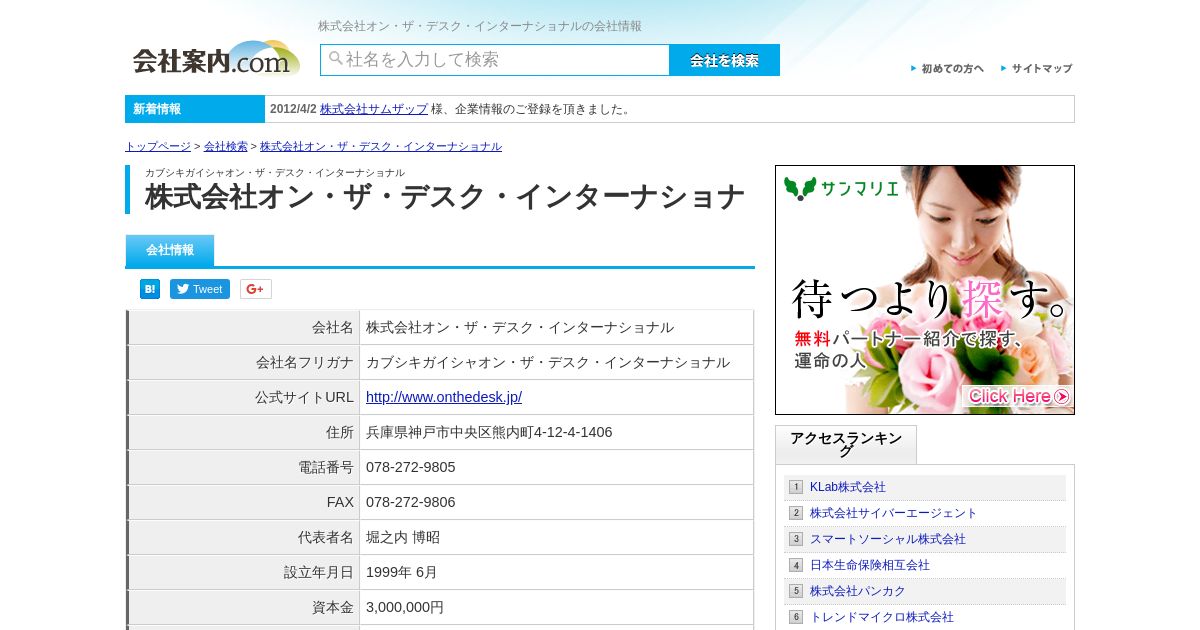The image size is (1200, 630).
Task: Click the 会社を検索 search button
Action: click(725, 60)
